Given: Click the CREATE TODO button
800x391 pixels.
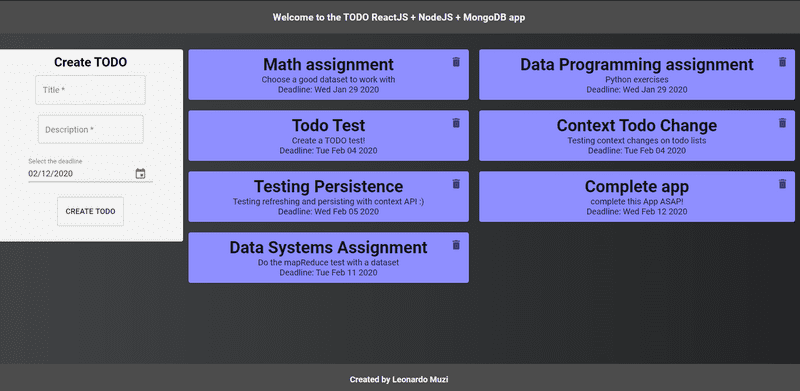Looking at the screenshot, I should click(x=90, y=211).
